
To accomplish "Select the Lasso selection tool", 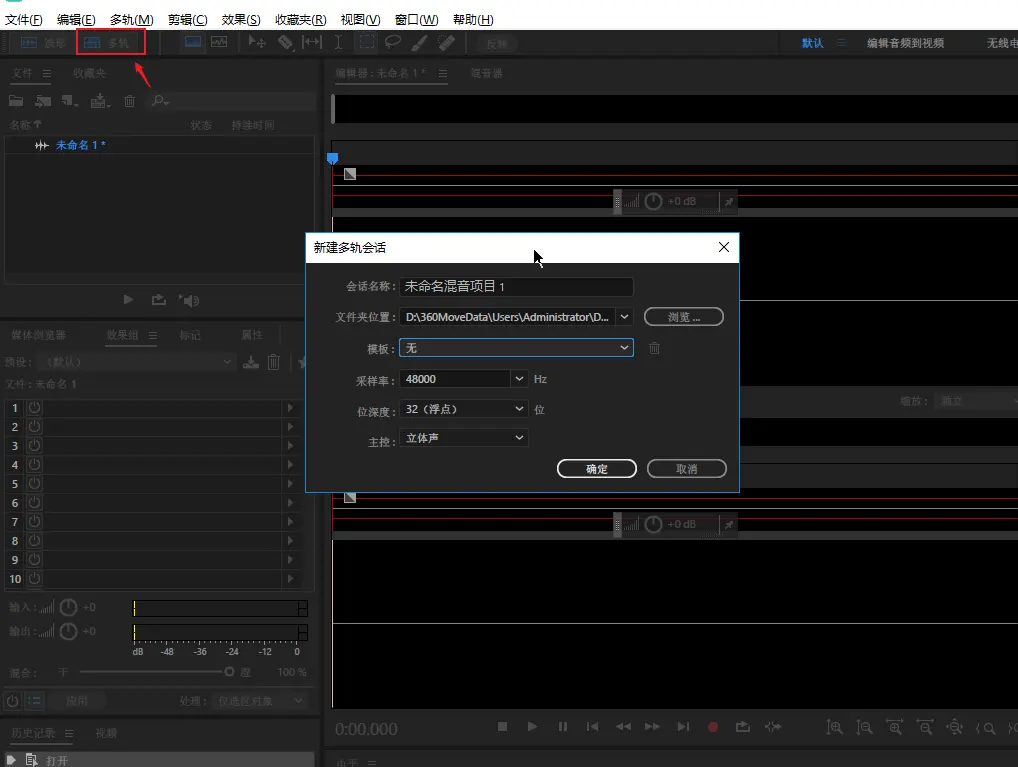I will pos(393,43).
